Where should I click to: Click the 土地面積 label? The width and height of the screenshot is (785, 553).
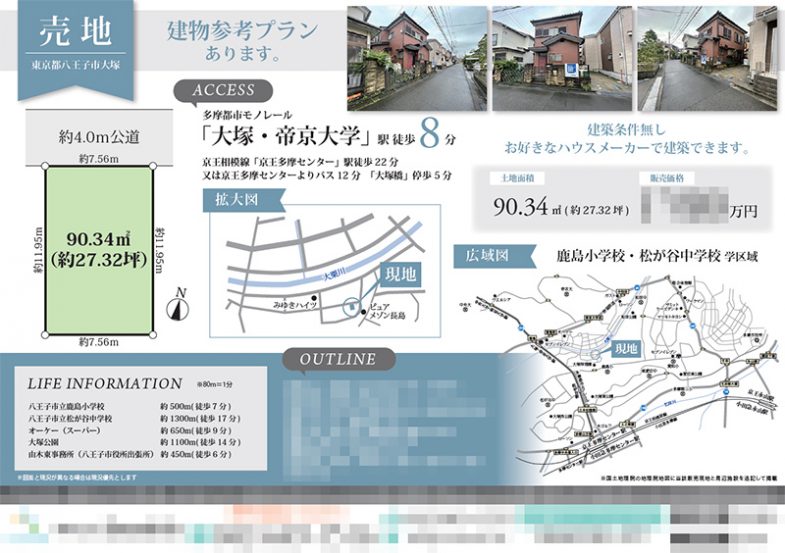(x=516, y=178)
